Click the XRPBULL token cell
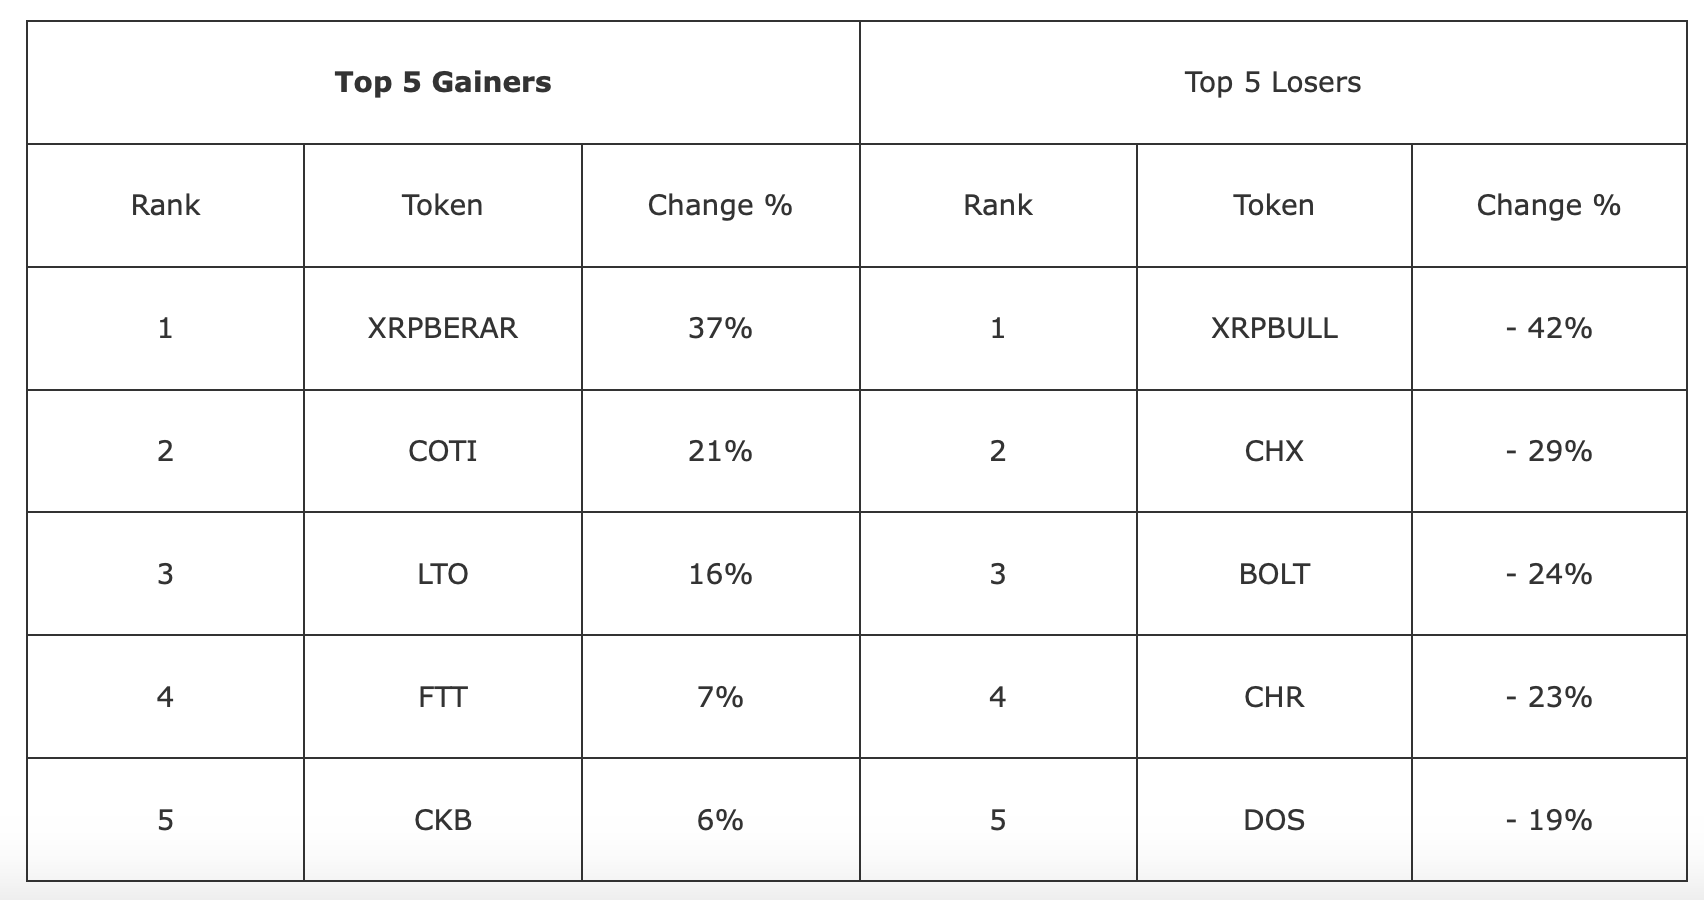Image resolution: width=1704 pixels, height=900 pixels. 1274,328
